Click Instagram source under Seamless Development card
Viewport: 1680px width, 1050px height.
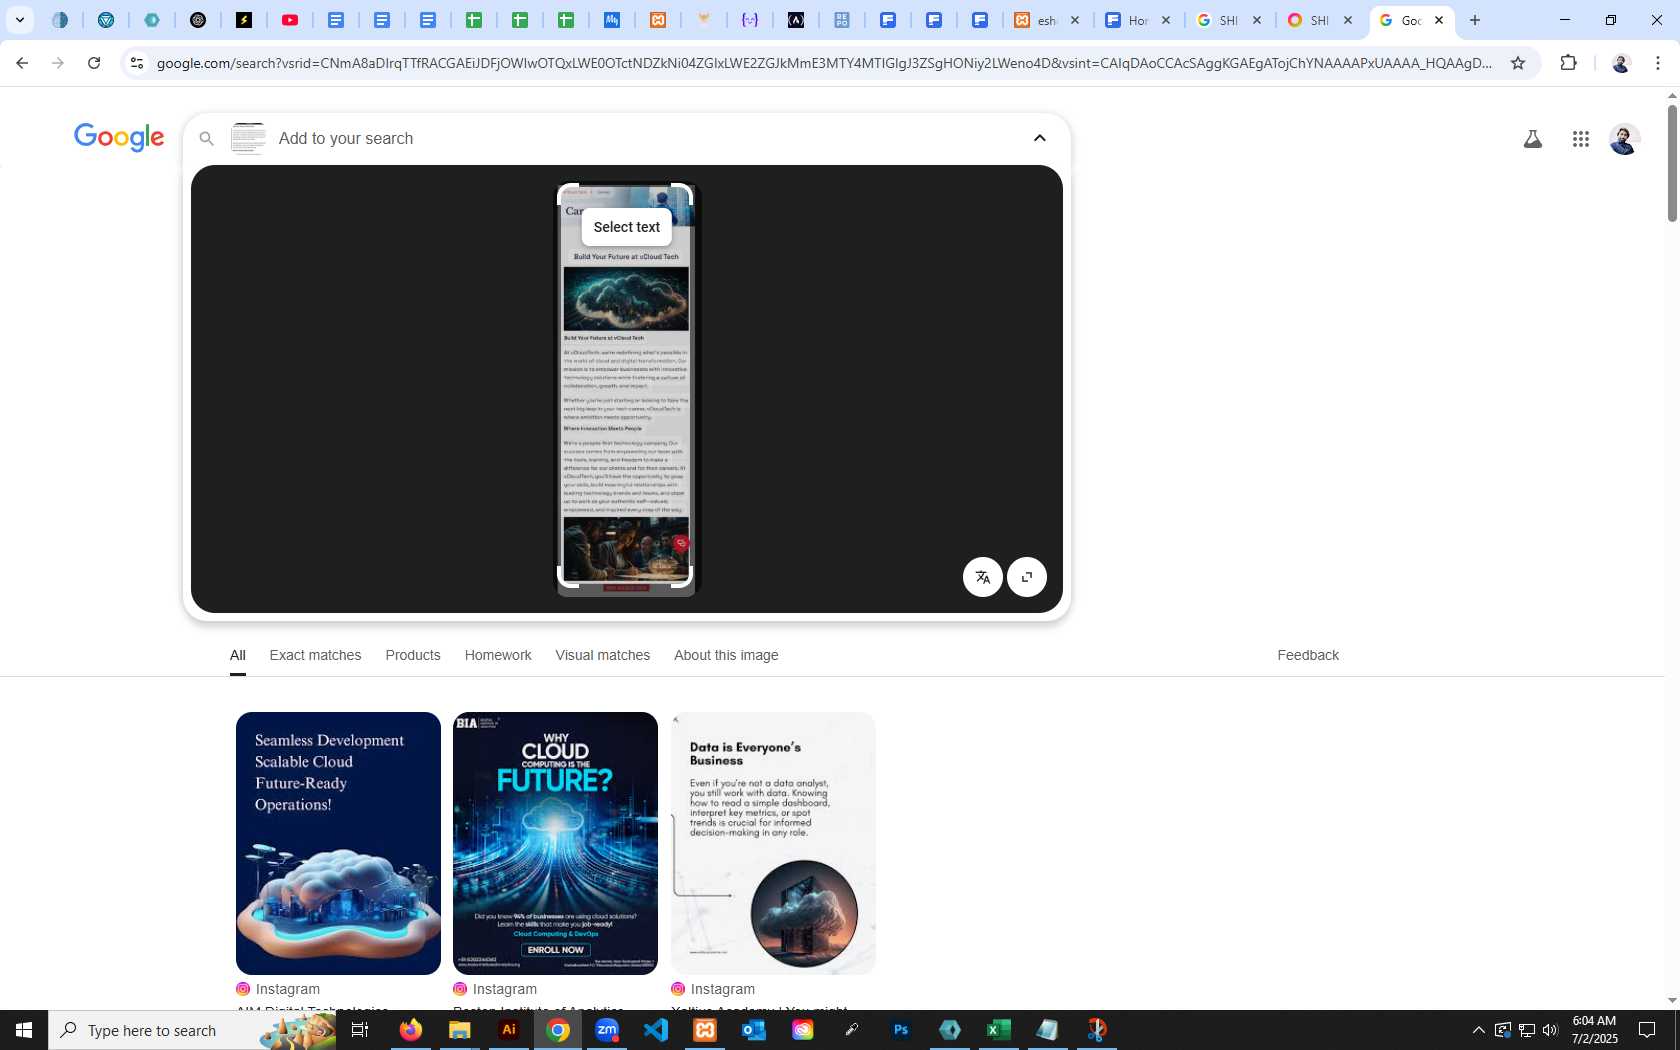pos(278,989)
